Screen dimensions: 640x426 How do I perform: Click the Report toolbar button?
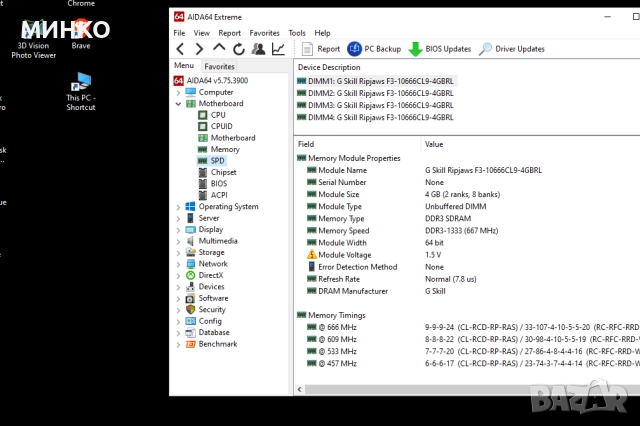point(321,49)
